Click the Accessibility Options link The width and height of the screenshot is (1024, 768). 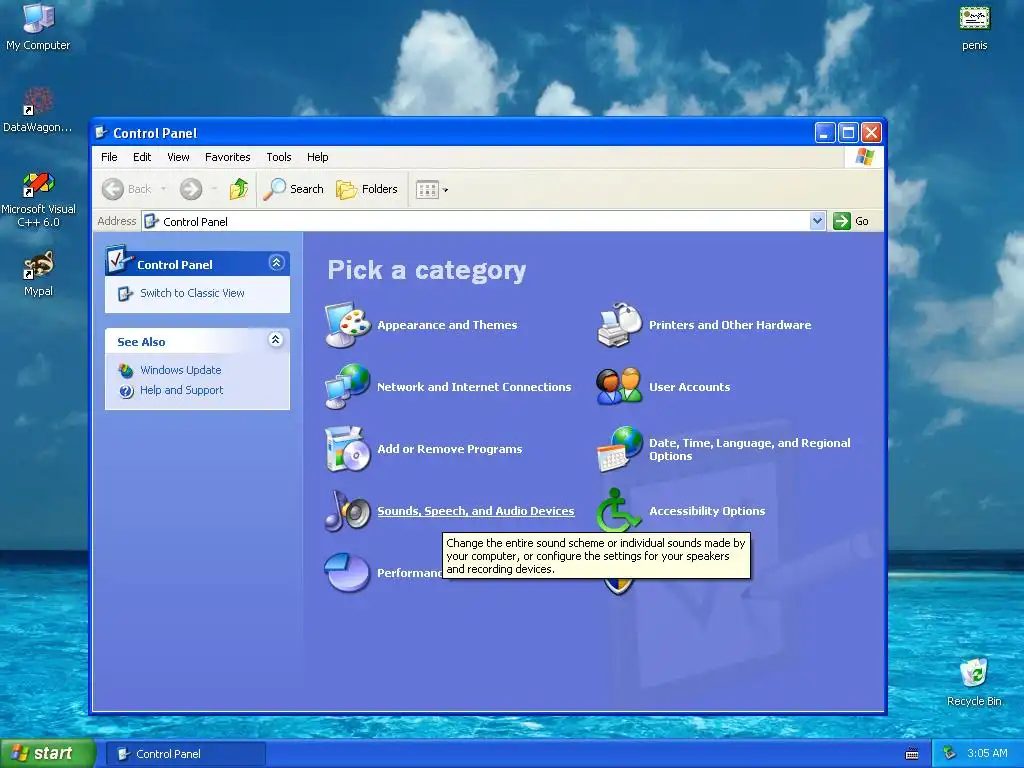tap(707, 511)
